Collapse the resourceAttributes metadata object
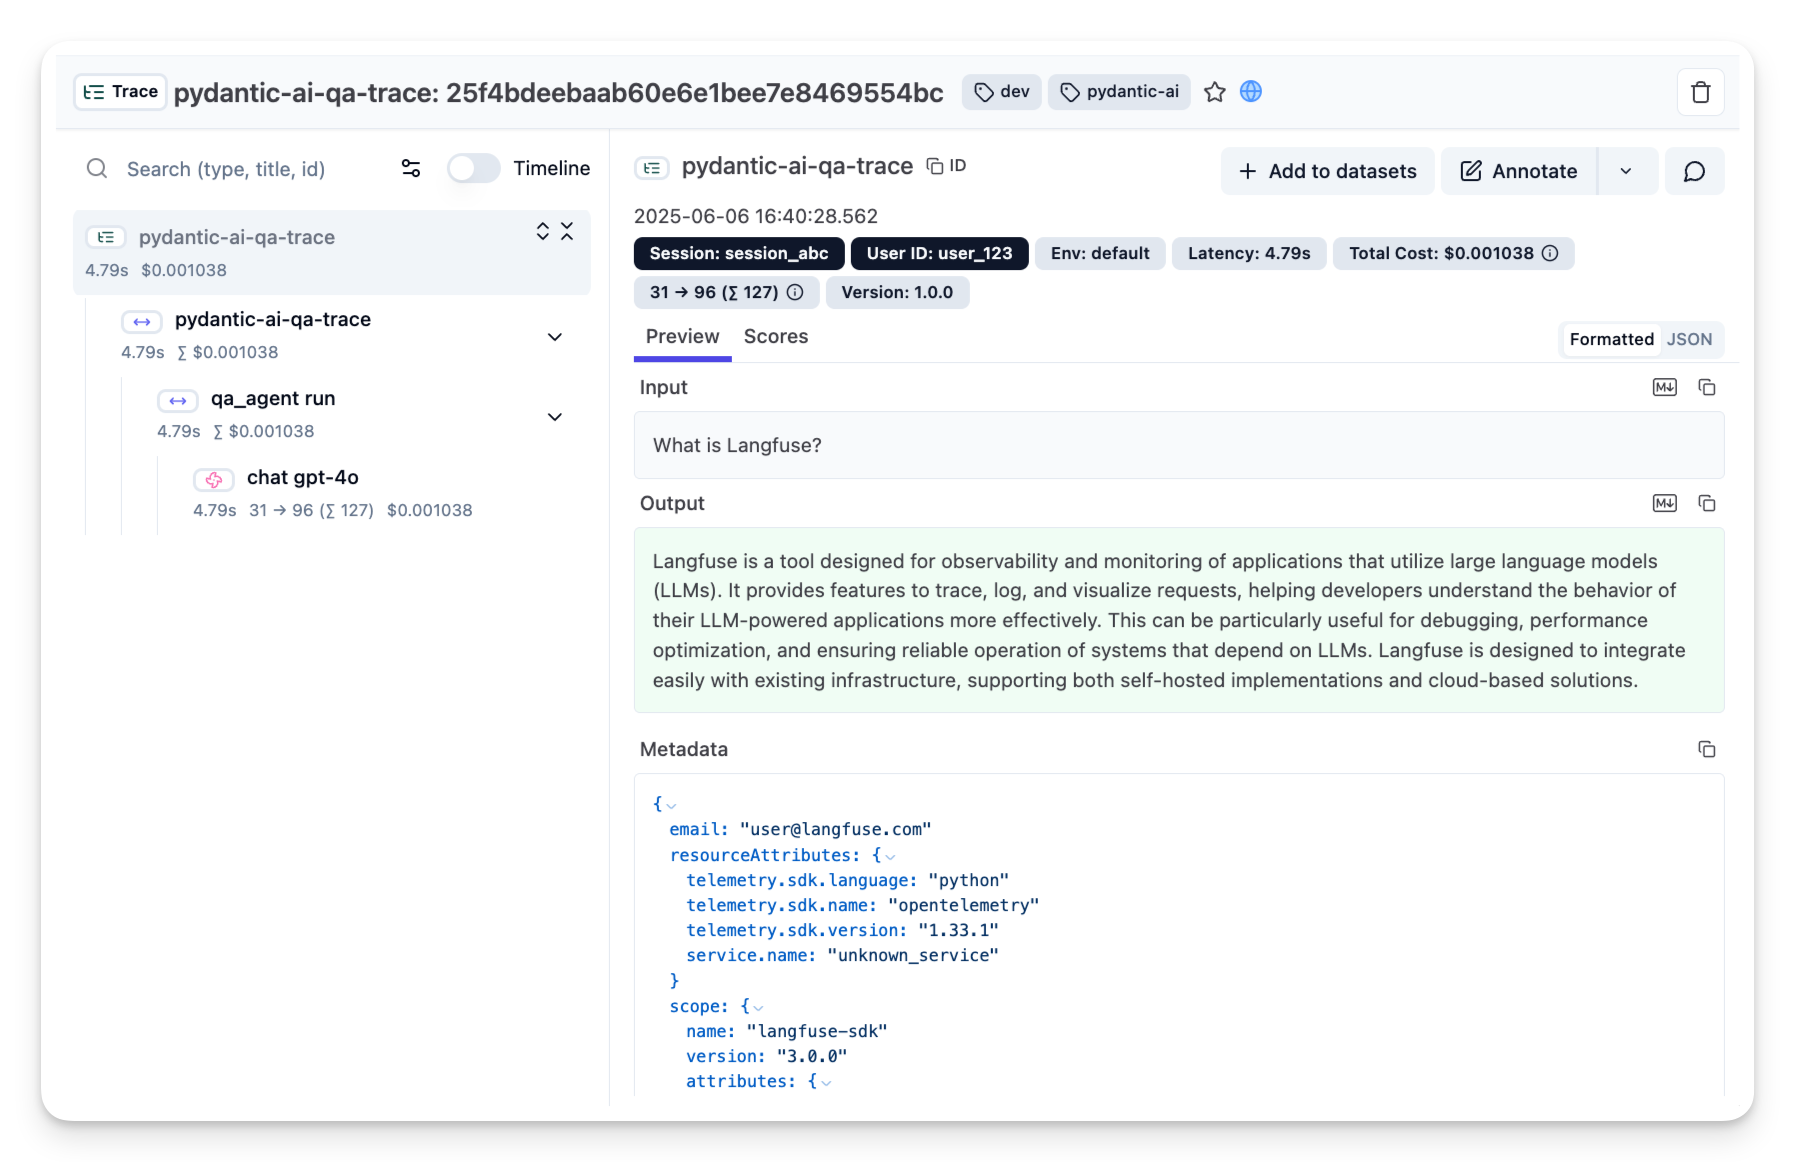This screenshot has width=1795, height=1162. tap(890, 857)
